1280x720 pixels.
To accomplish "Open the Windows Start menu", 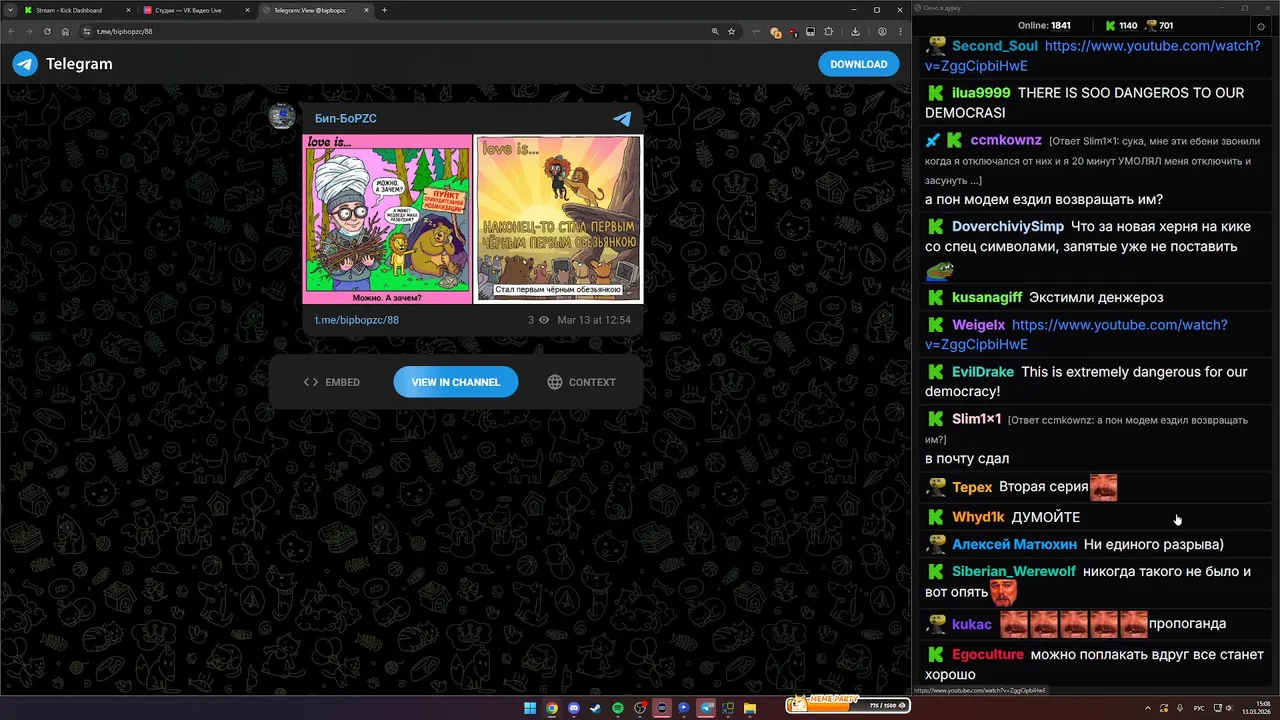I will 530,708.
